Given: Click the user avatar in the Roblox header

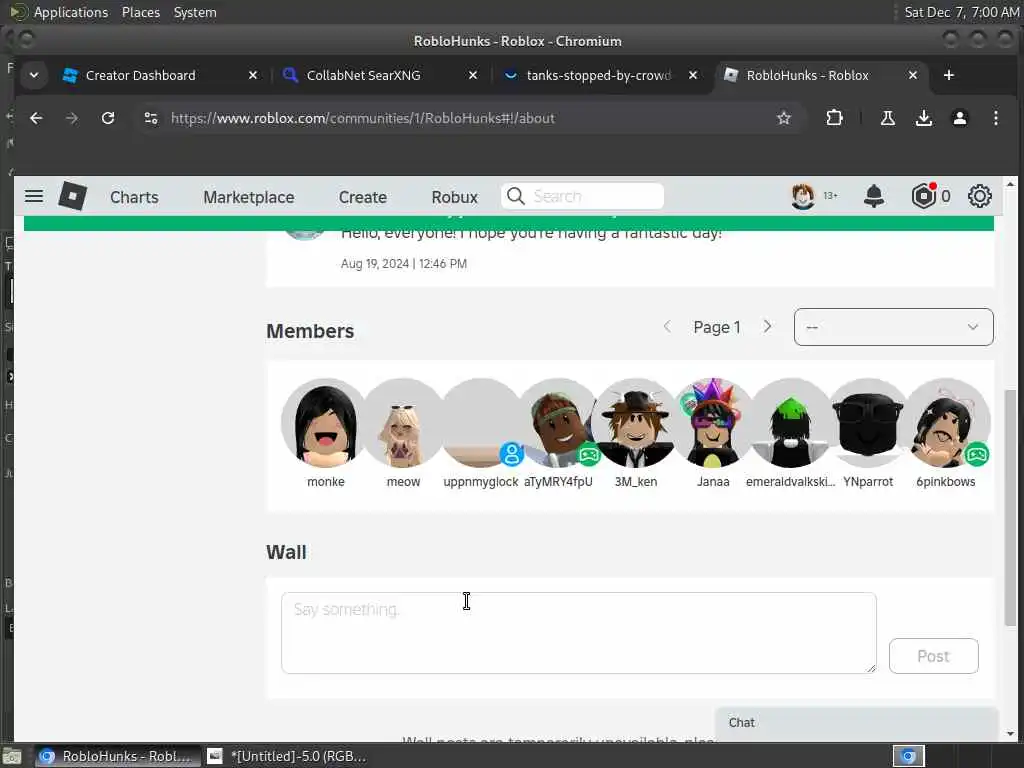Looking at the screenshot, I should point(803,196).
